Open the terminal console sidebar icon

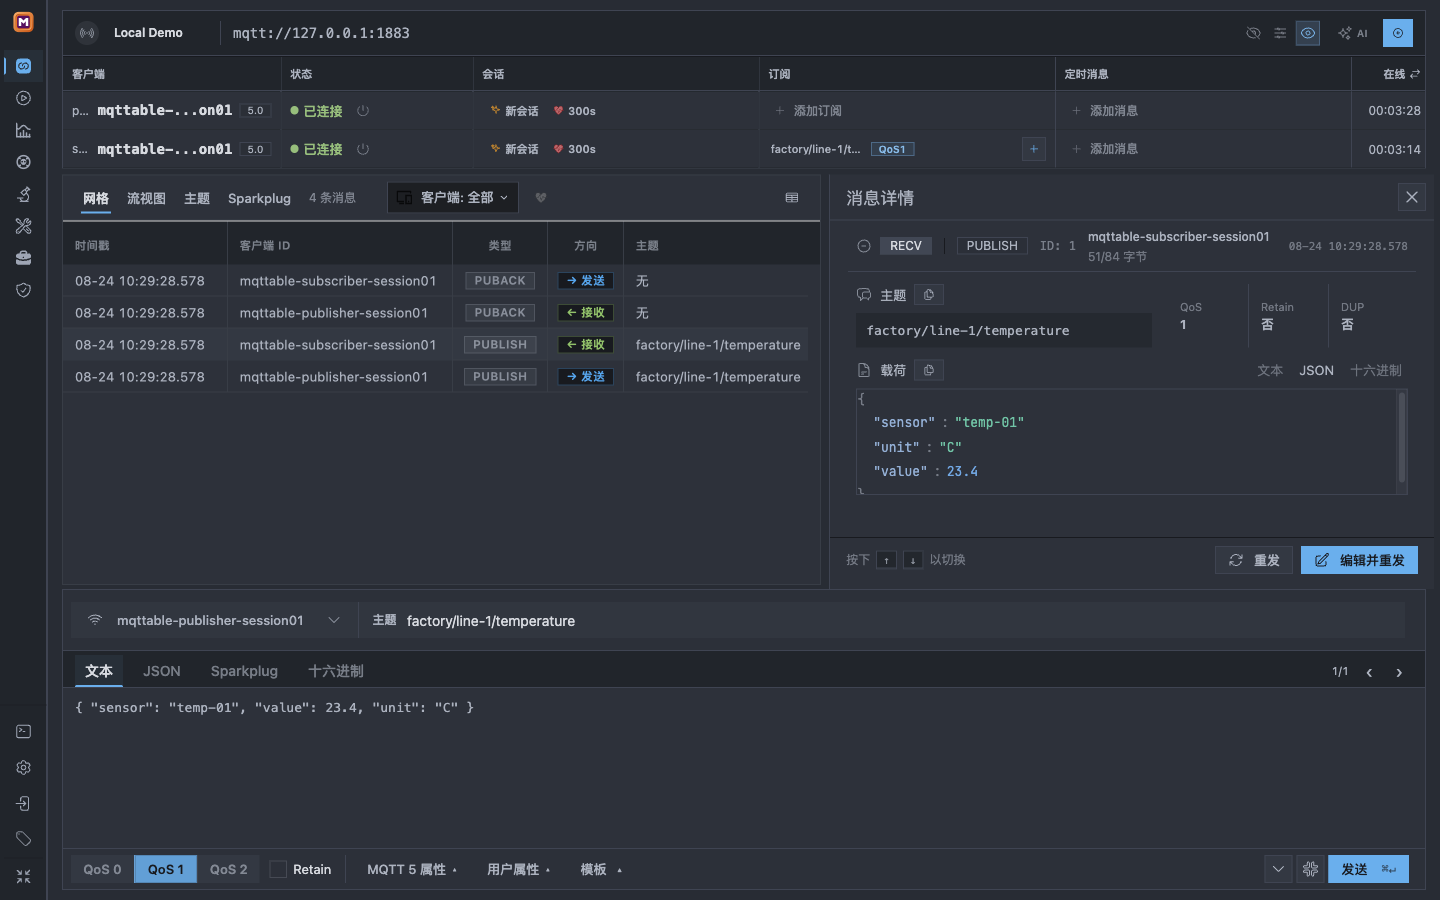[23, 732]
